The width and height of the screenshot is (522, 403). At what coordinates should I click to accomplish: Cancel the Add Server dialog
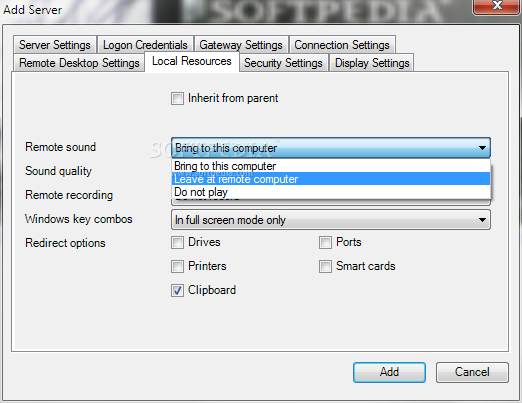(x=472, y=372)
